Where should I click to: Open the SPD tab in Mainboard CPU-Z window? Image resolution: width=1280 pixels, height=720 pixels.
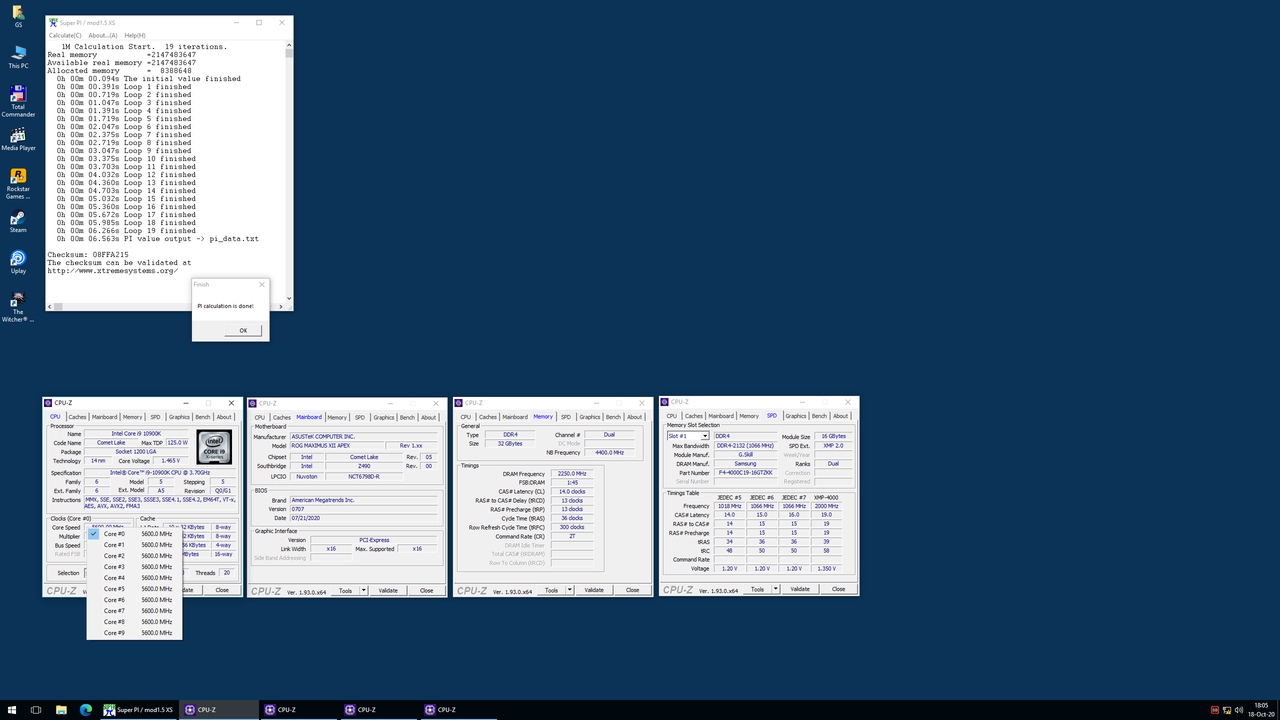click(360, 417)
